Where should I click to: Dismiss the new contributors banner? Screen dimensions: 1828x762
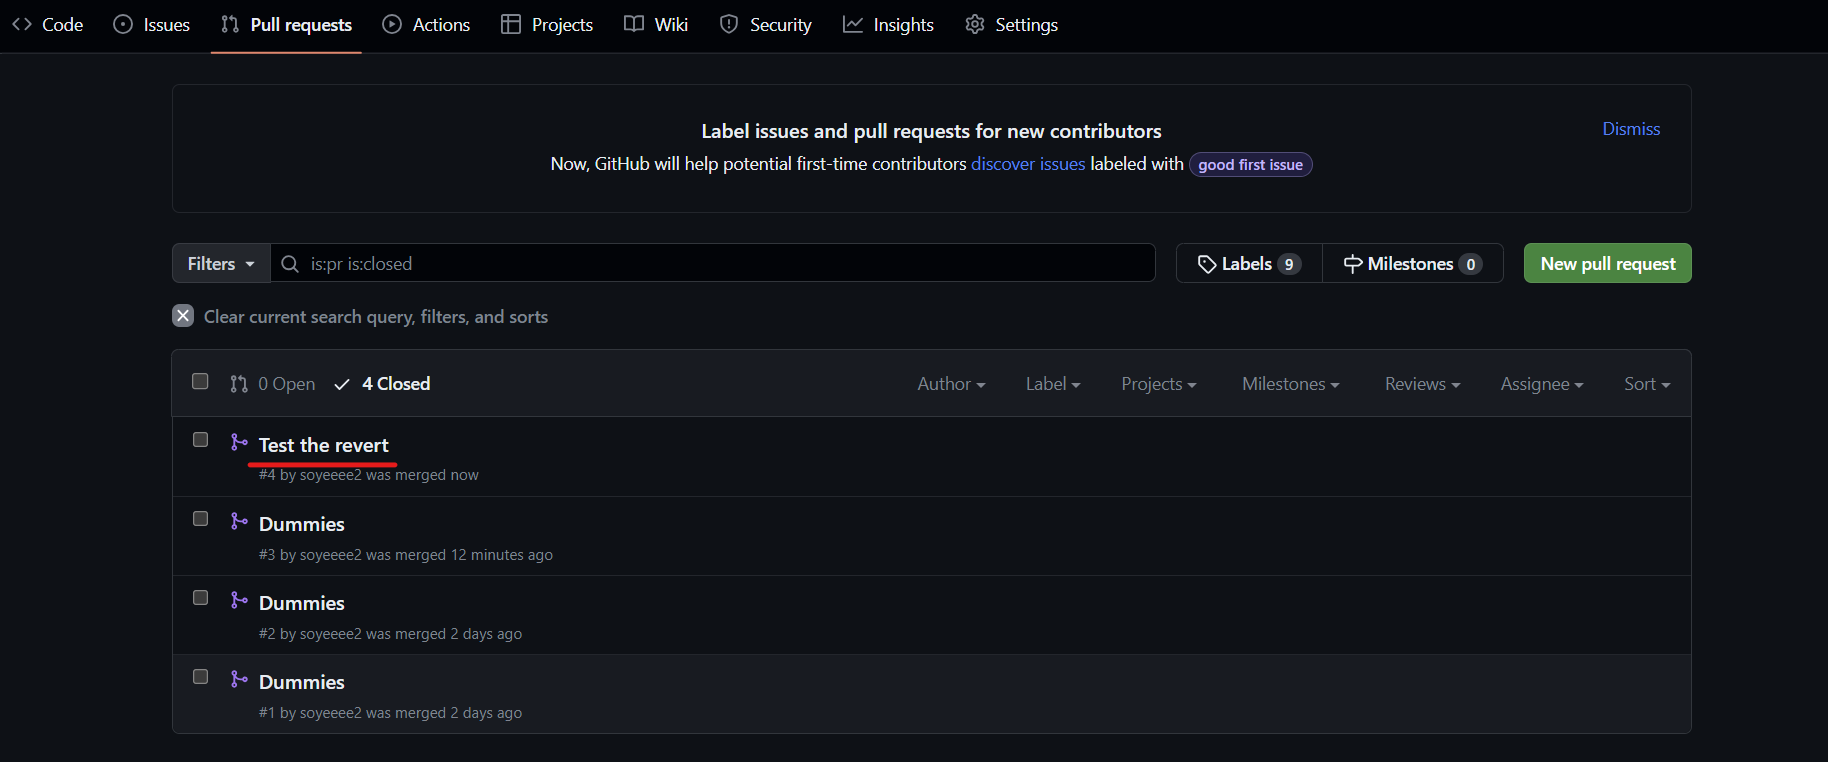(x=1631, y=129)
